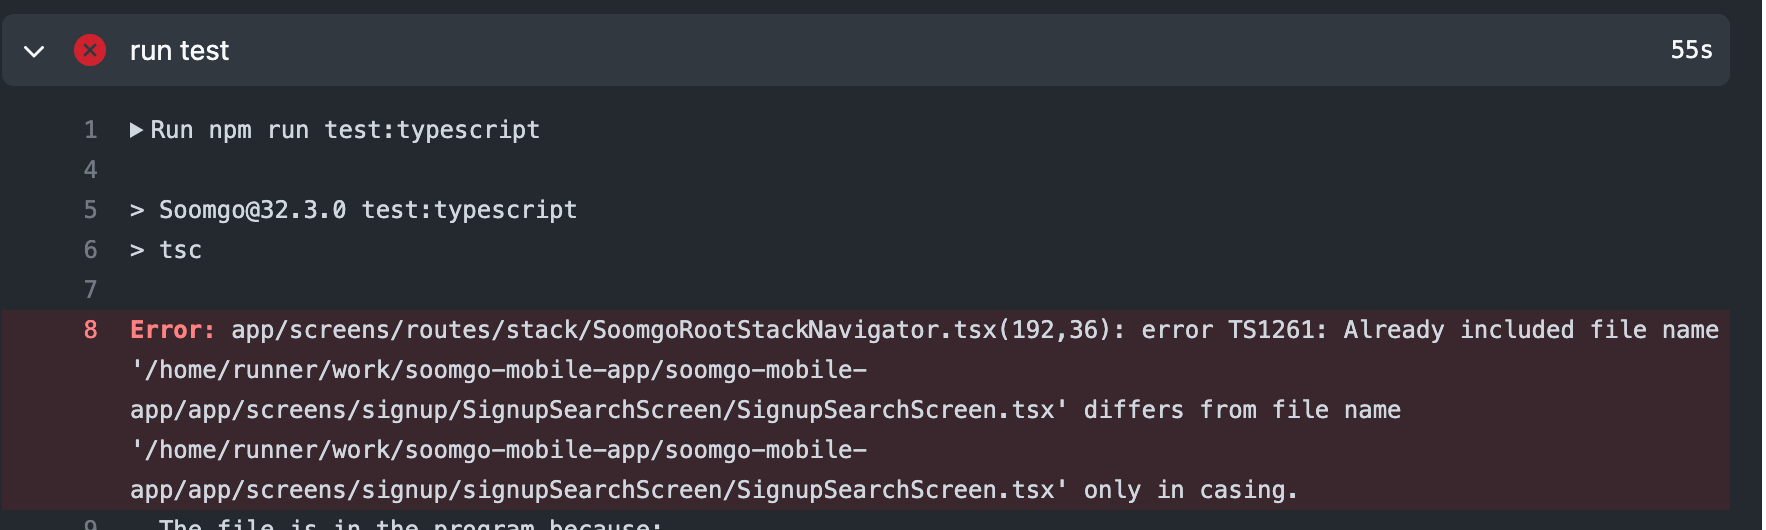Open partially visible line number 9 link
Viewport: 1766px width, 530px height.
pos(91,524)
